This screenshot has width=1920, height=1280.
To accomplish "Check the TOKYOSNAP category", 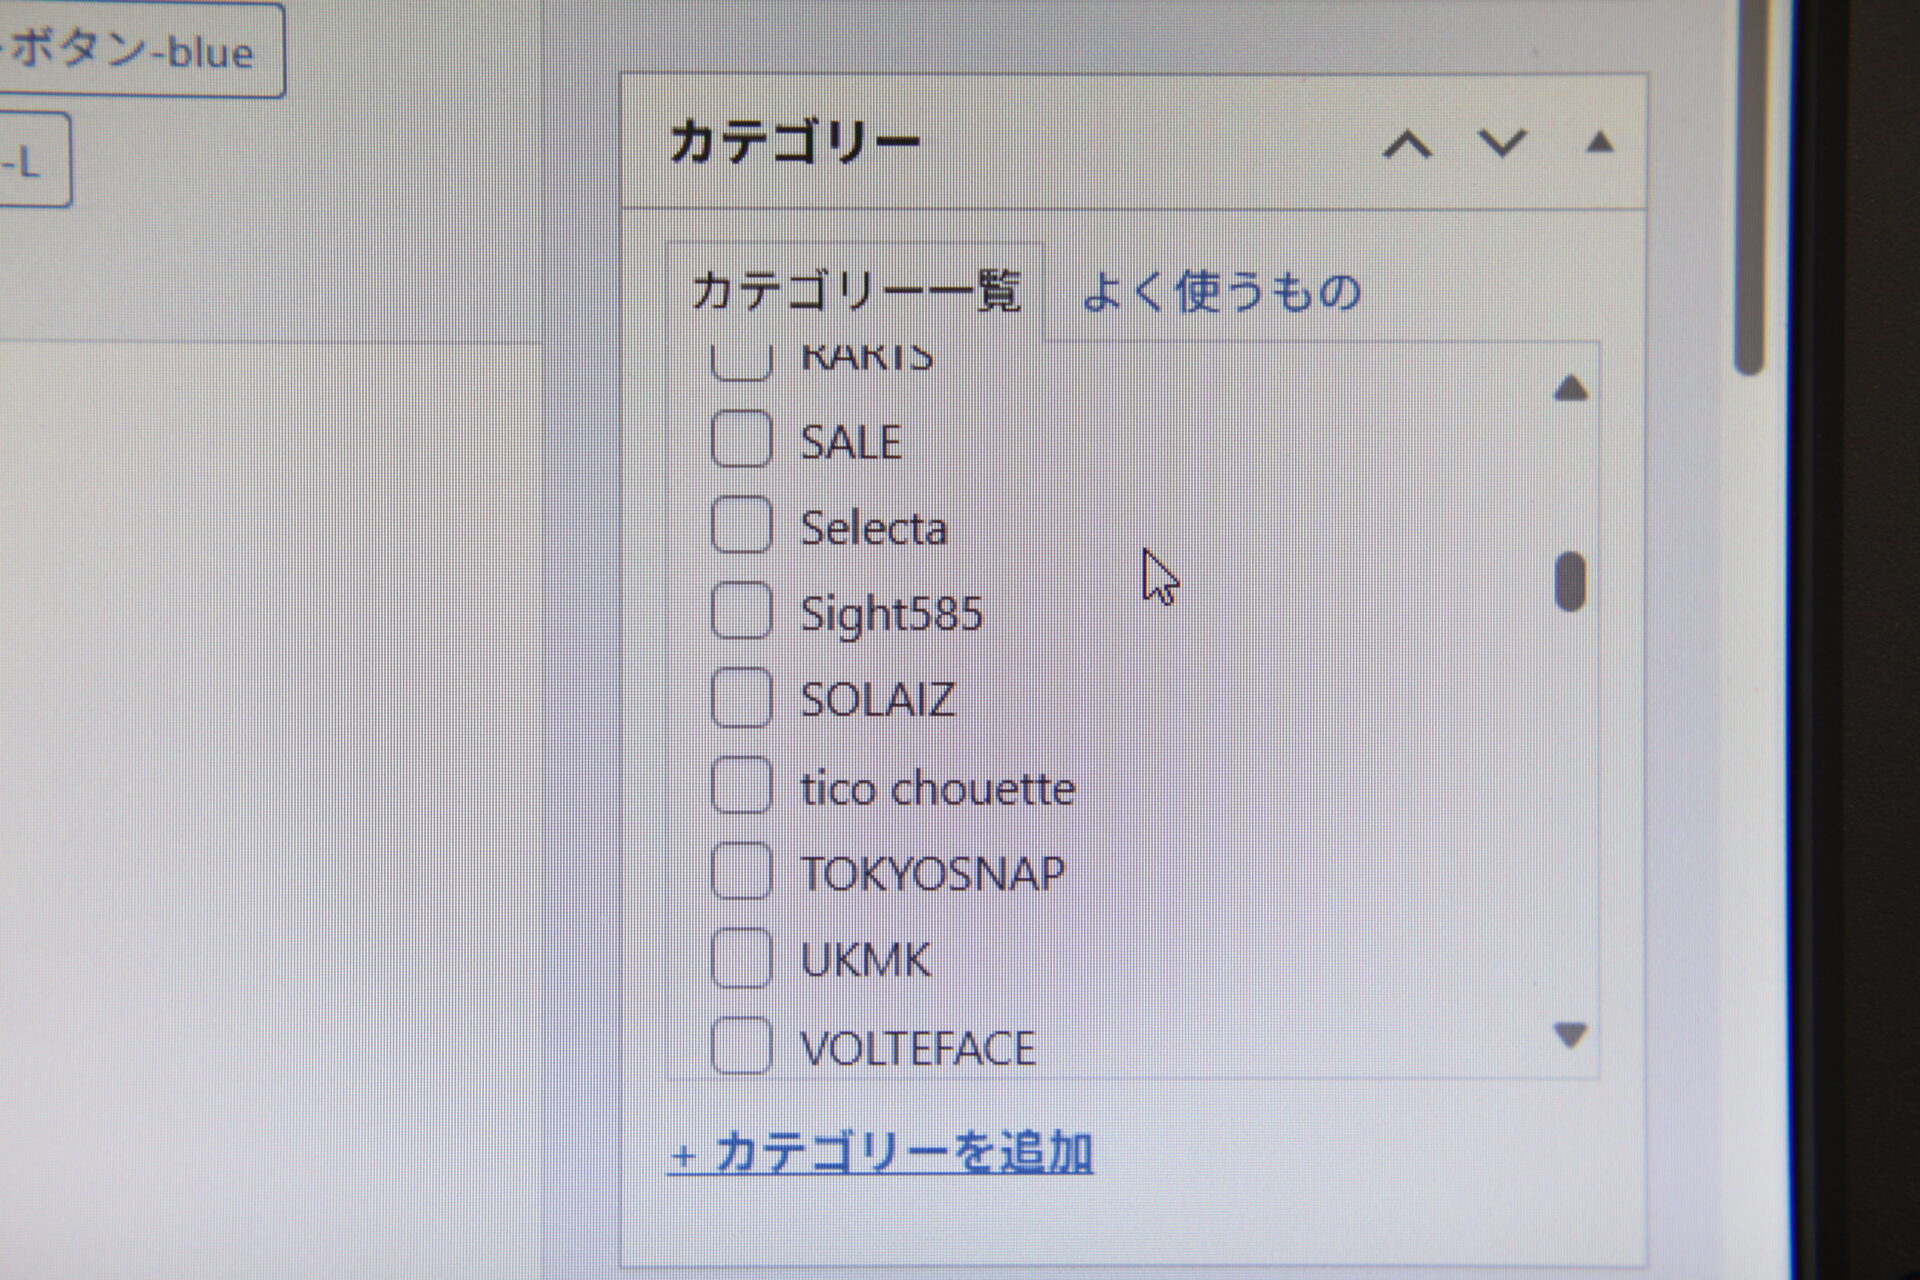I will point(741,872).
